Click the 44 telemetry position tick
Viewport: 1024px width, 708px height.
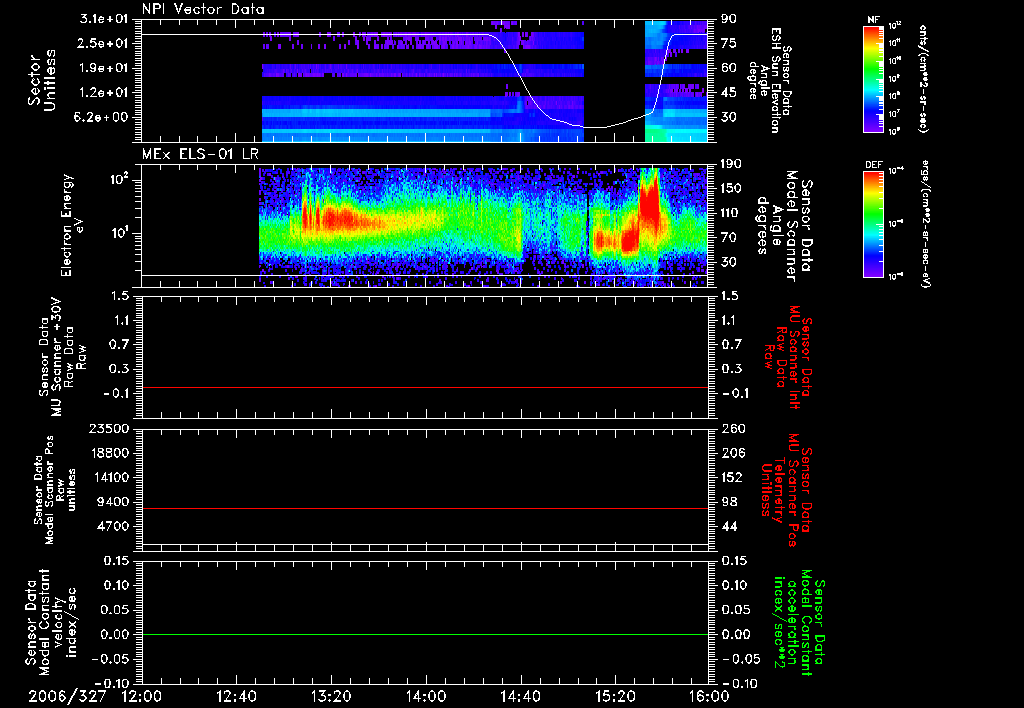(x=729, y=526)
